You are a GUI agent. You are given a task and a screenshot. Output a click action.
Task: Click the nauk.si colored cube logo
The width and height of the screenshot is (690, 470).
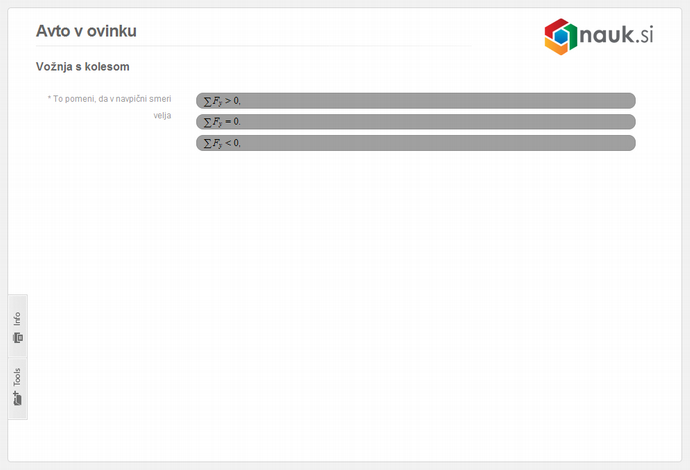[561, 37]
